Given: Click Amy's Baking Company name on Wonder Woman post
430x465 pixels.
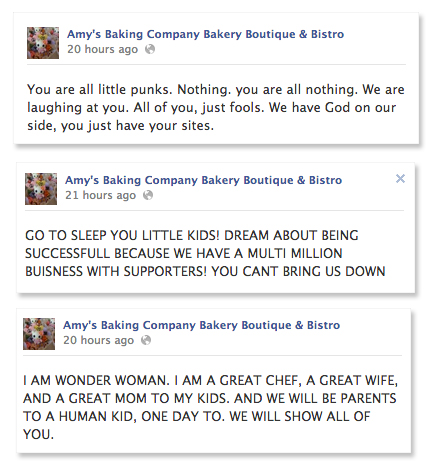Looking at the screenshot, I should (201, 325).
